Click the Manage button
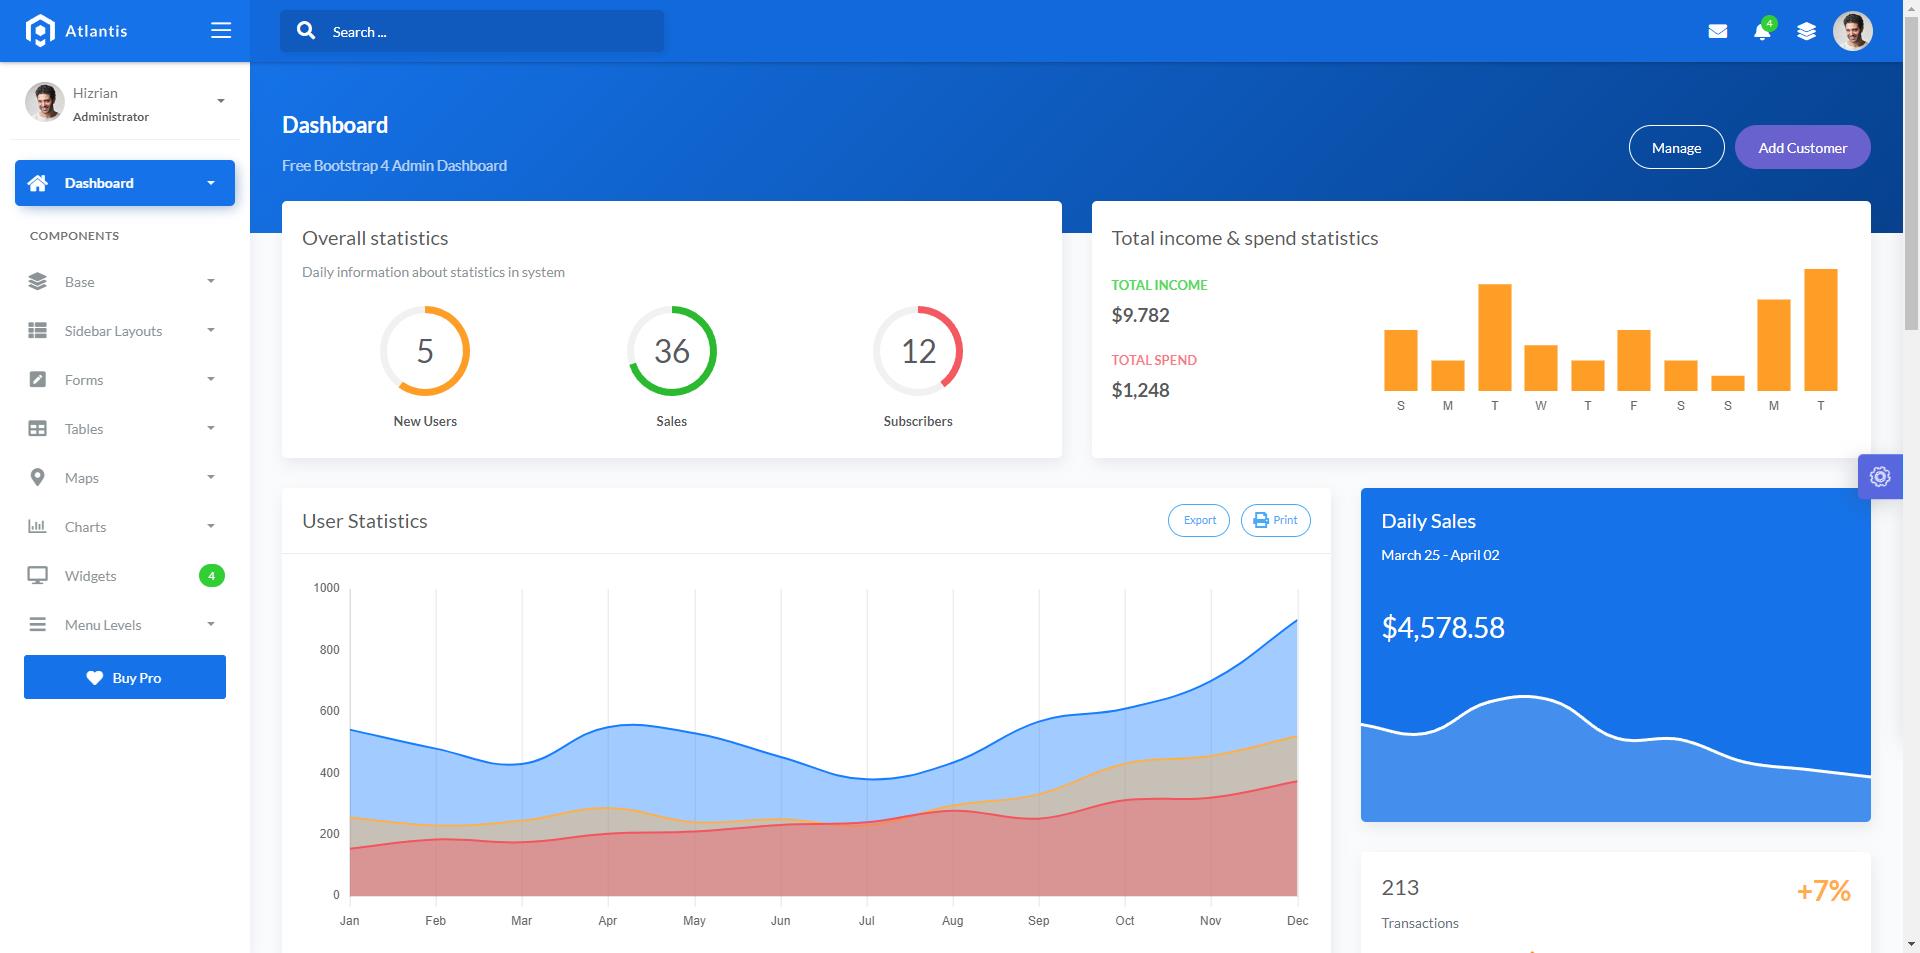1920x953 pixels. point(1676,147)
